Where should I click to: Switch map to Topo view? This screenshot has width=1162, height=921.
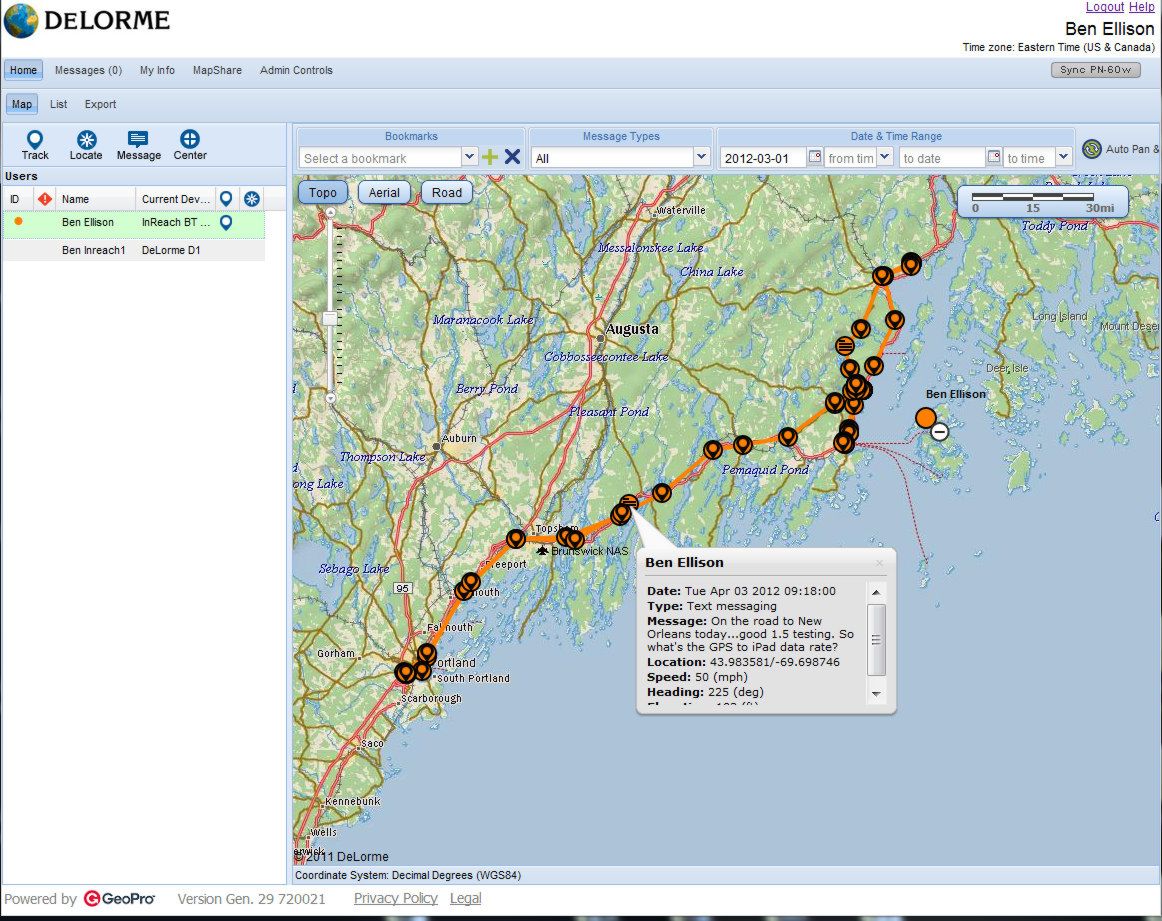pyautogui.click(x=322, y=193)
